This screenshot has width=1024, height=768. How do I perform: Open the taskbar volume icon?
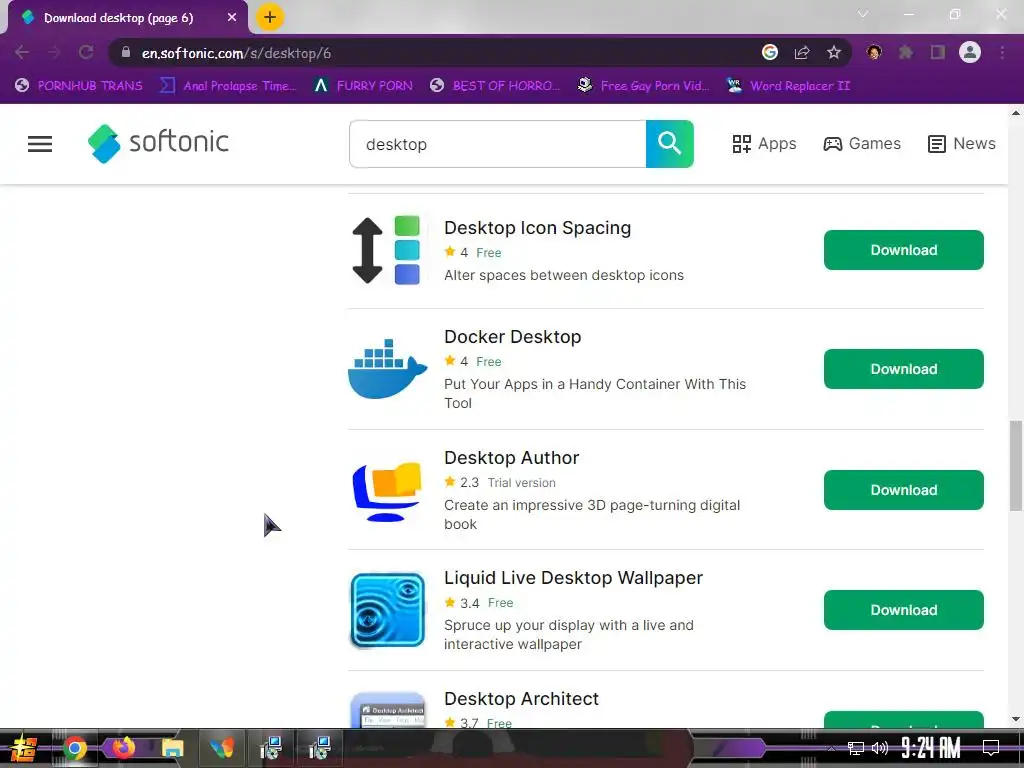coord(880,748)
